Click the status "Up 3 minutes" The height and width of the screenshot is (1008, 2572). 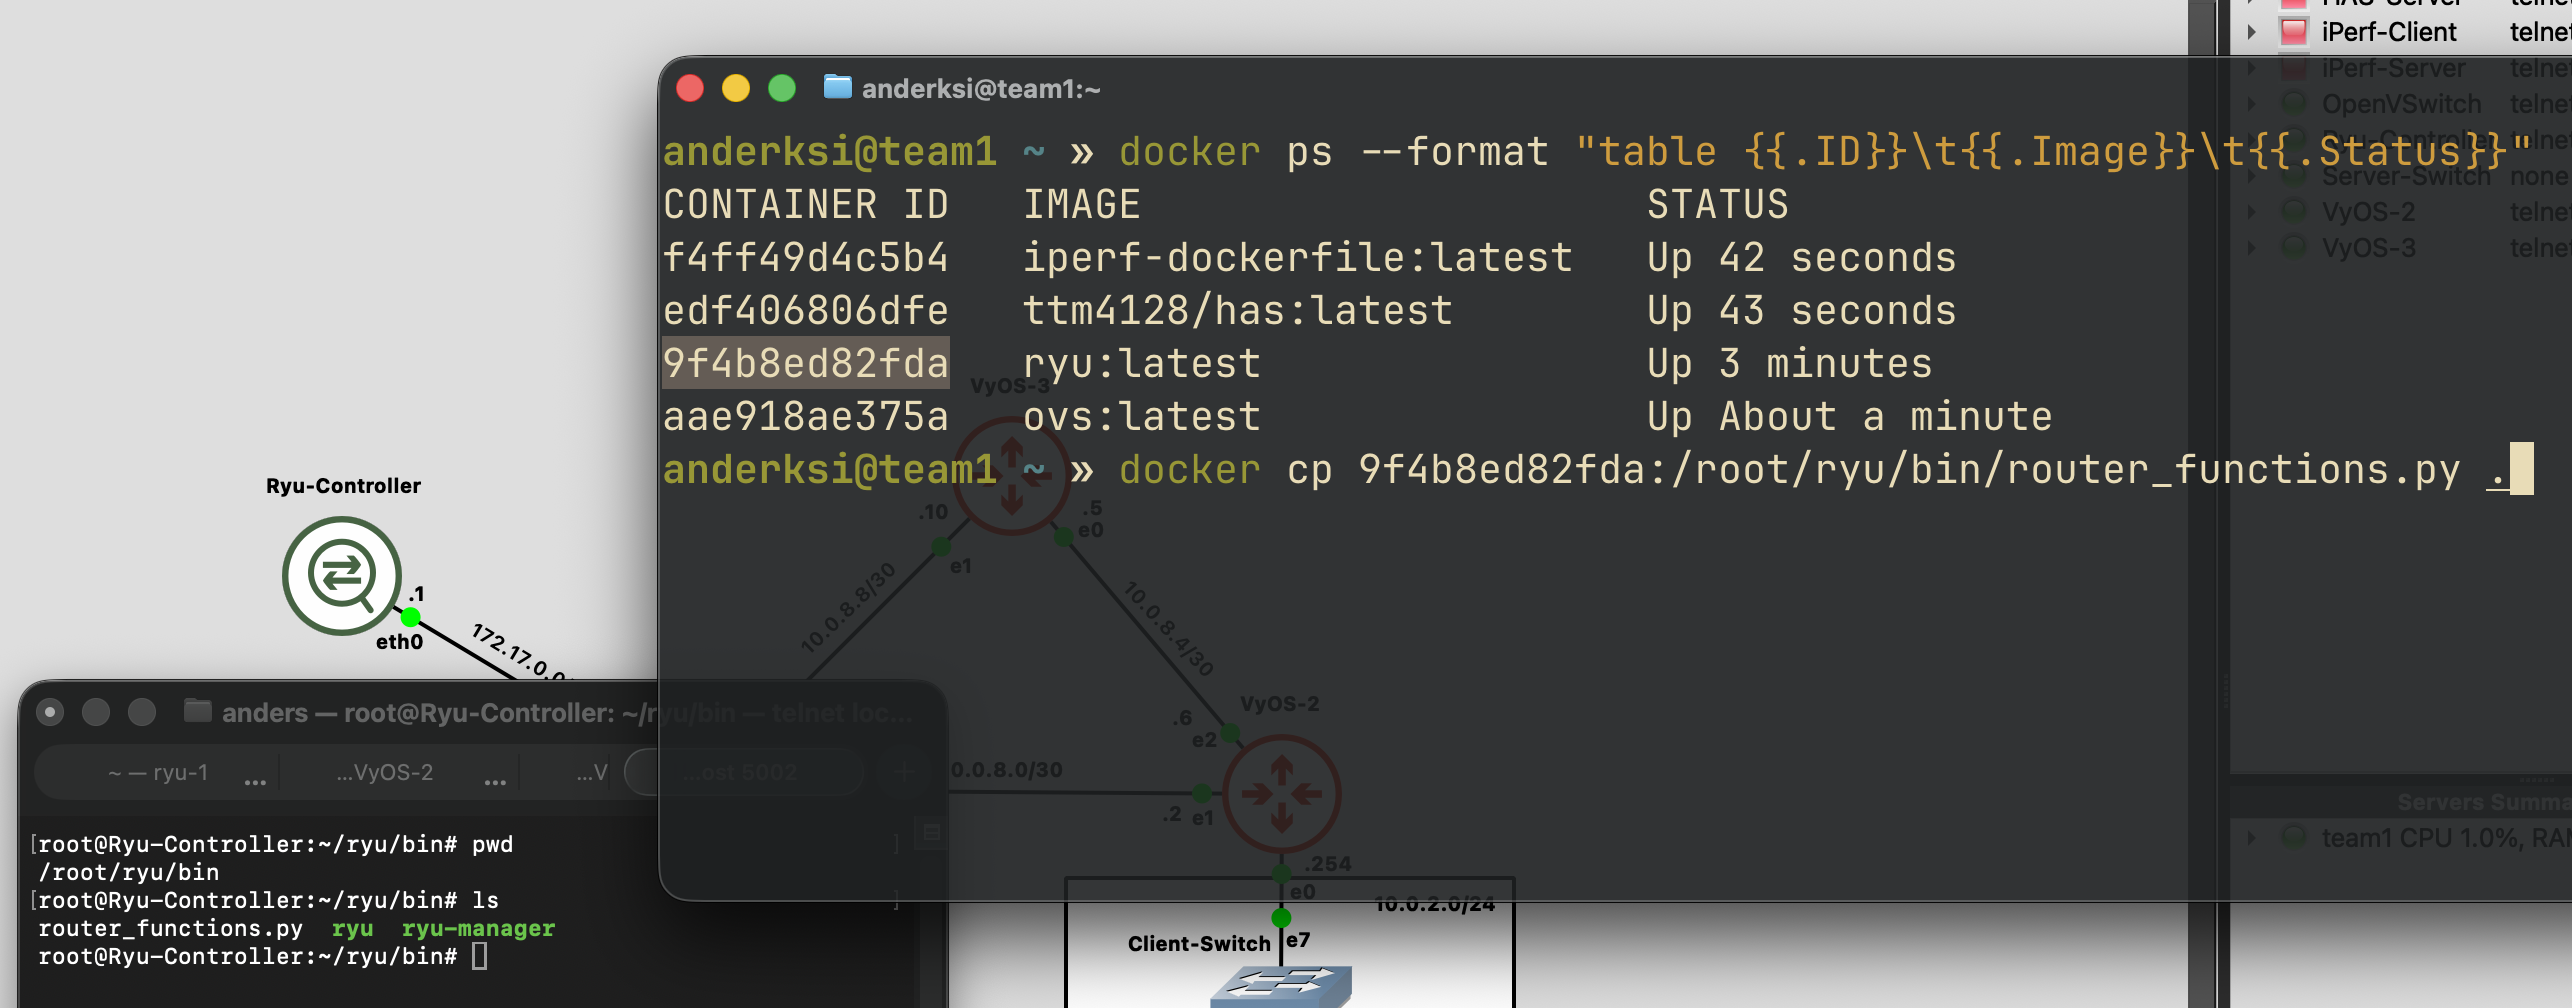[1789, 363]
